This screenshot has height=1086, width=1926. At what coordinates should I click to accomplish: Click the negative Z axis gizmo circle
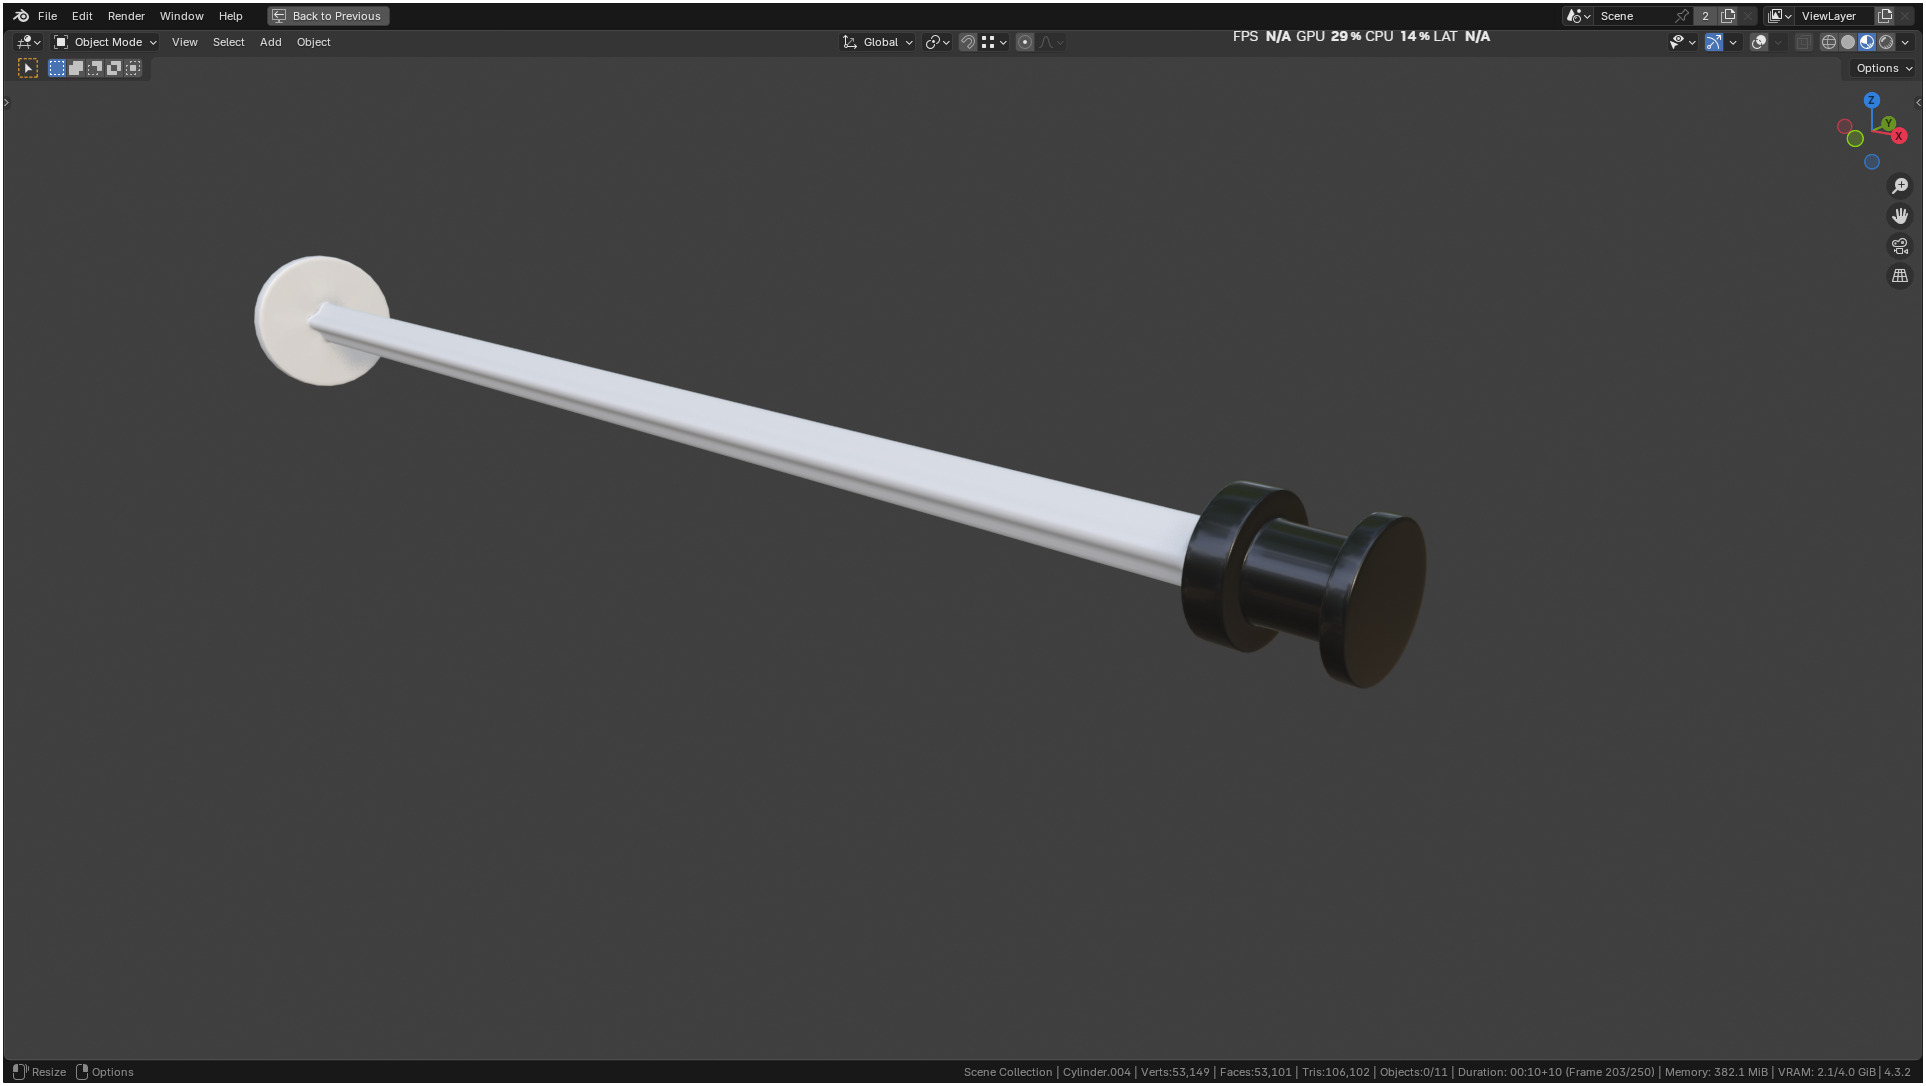click(x=1872, y=162)
